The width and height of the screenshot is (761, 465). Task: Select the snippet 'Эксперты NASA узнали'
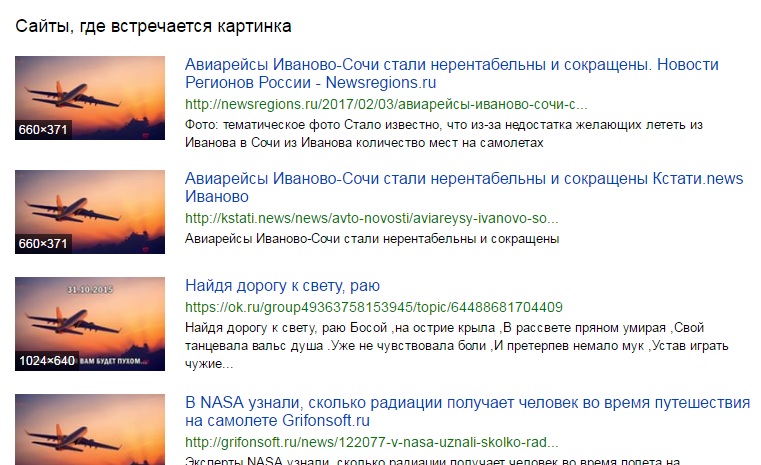(x=432, y=461)
